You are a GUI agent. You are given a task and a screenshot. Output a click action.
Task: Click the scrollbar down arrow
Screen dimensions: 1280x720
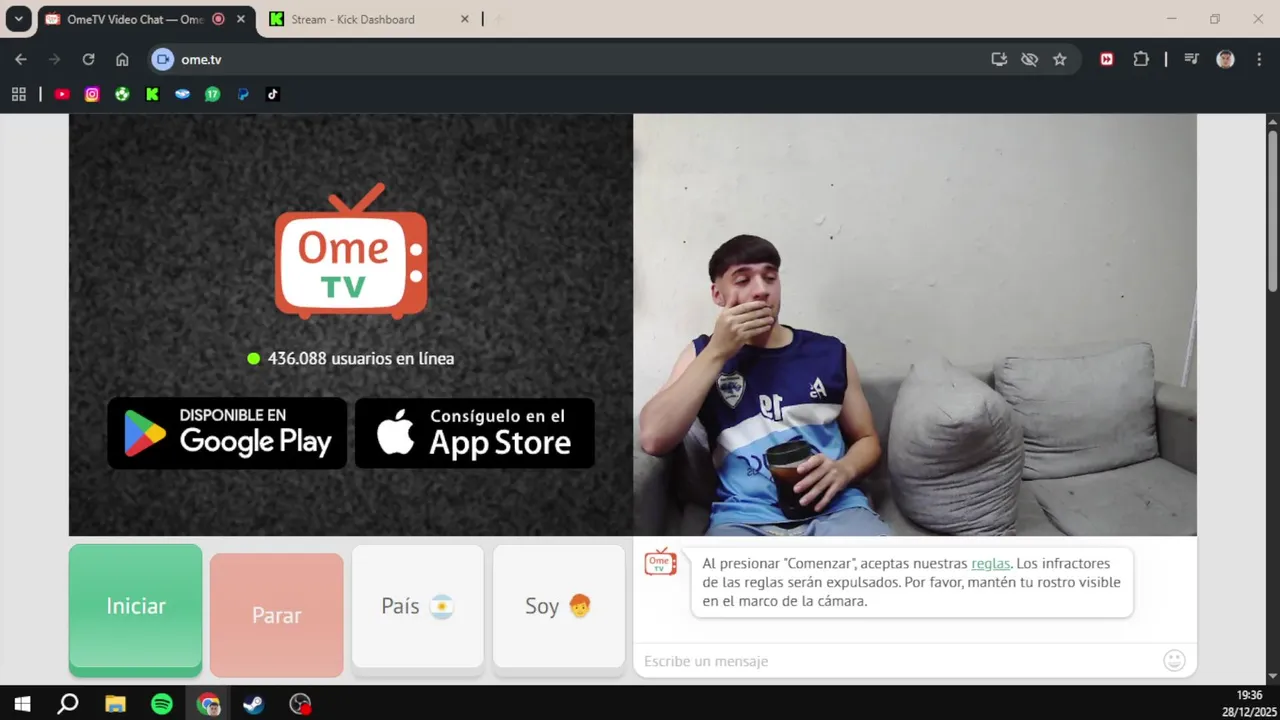click(1272, 676)
